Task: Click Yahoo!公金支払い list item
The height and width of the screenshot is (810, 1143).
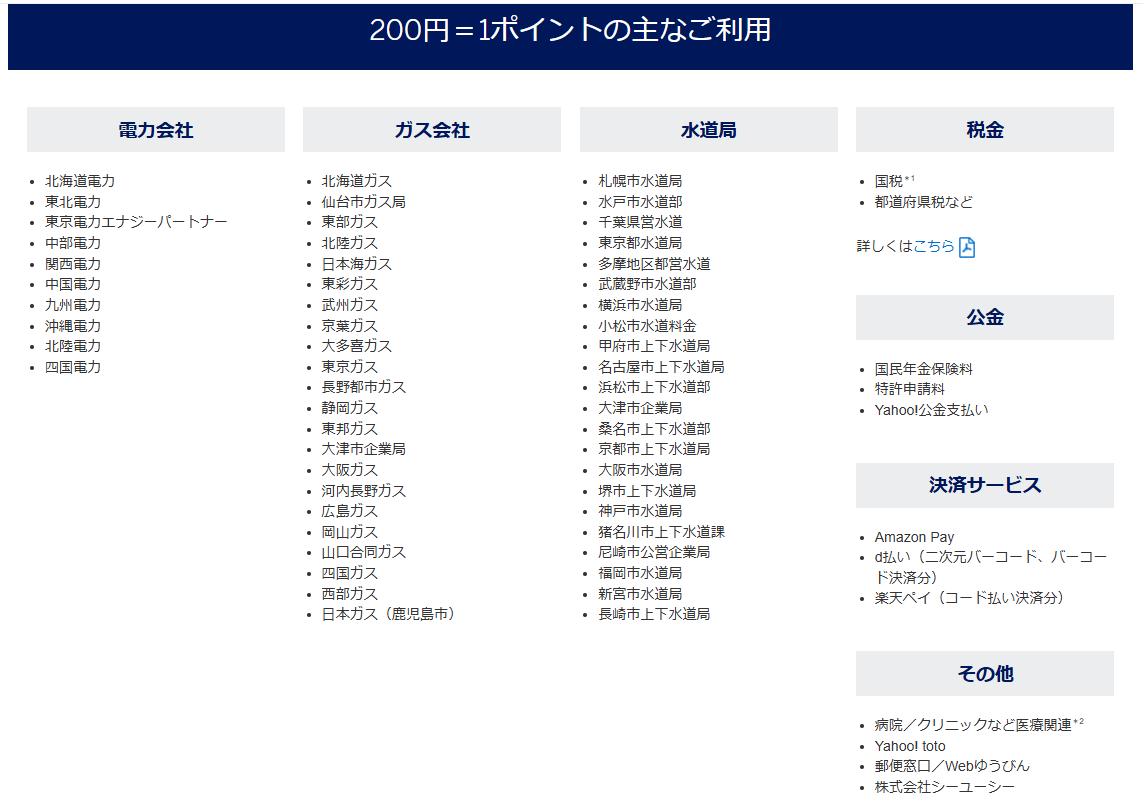Action: pyautogui.click(x=932, y=410)
